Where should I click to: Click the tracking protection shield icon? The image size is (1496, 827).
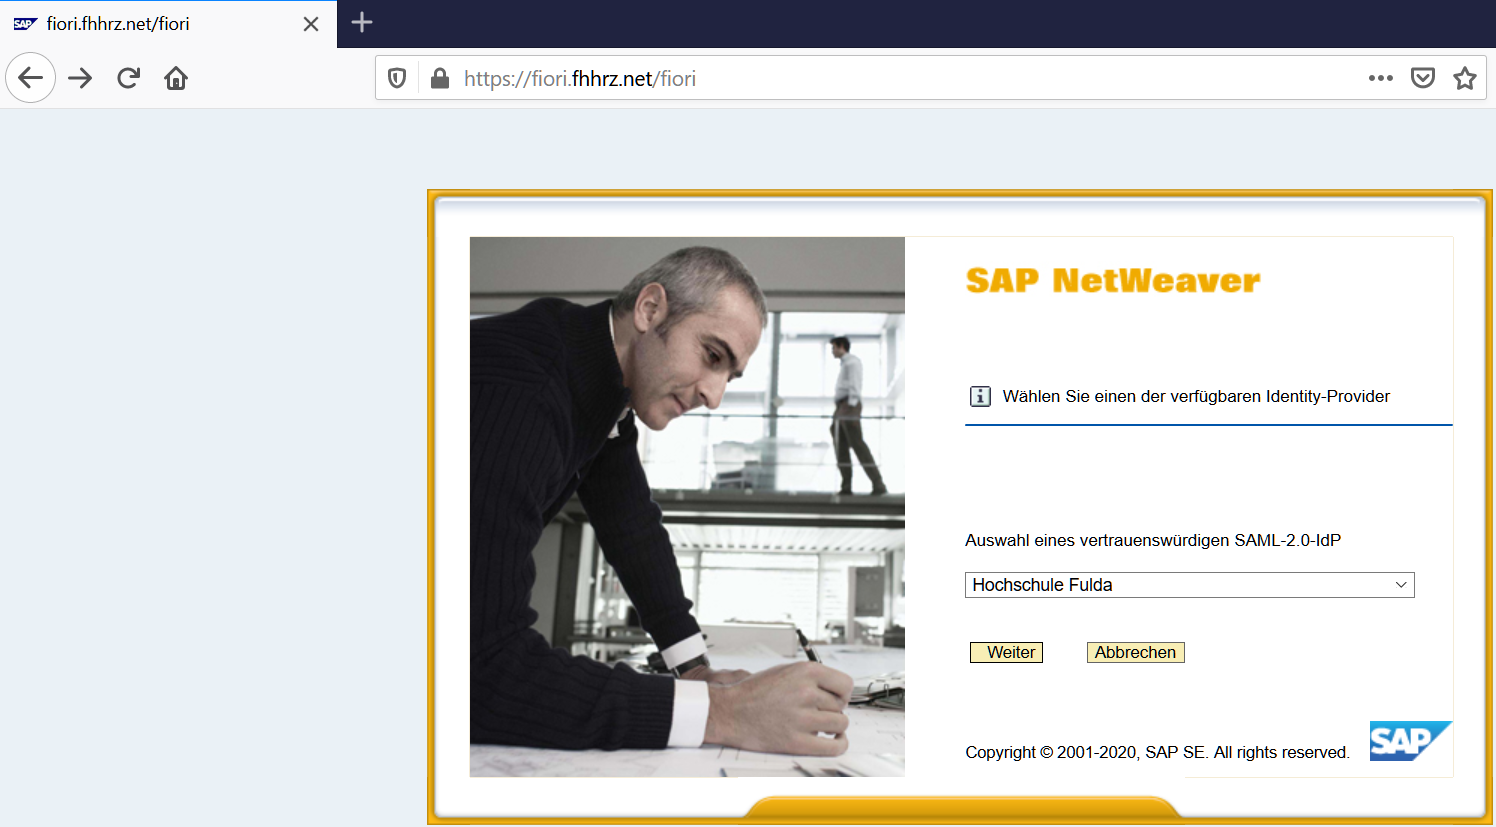pyautogui.click(x=397, y=78)
